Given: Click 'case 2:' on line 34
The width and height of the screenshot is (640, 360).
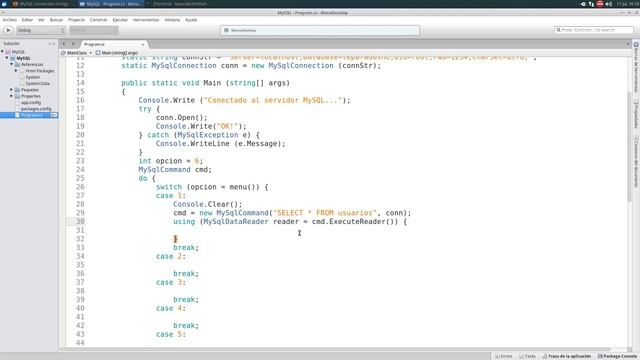Looking at the screenshot, I should [171, 256].
